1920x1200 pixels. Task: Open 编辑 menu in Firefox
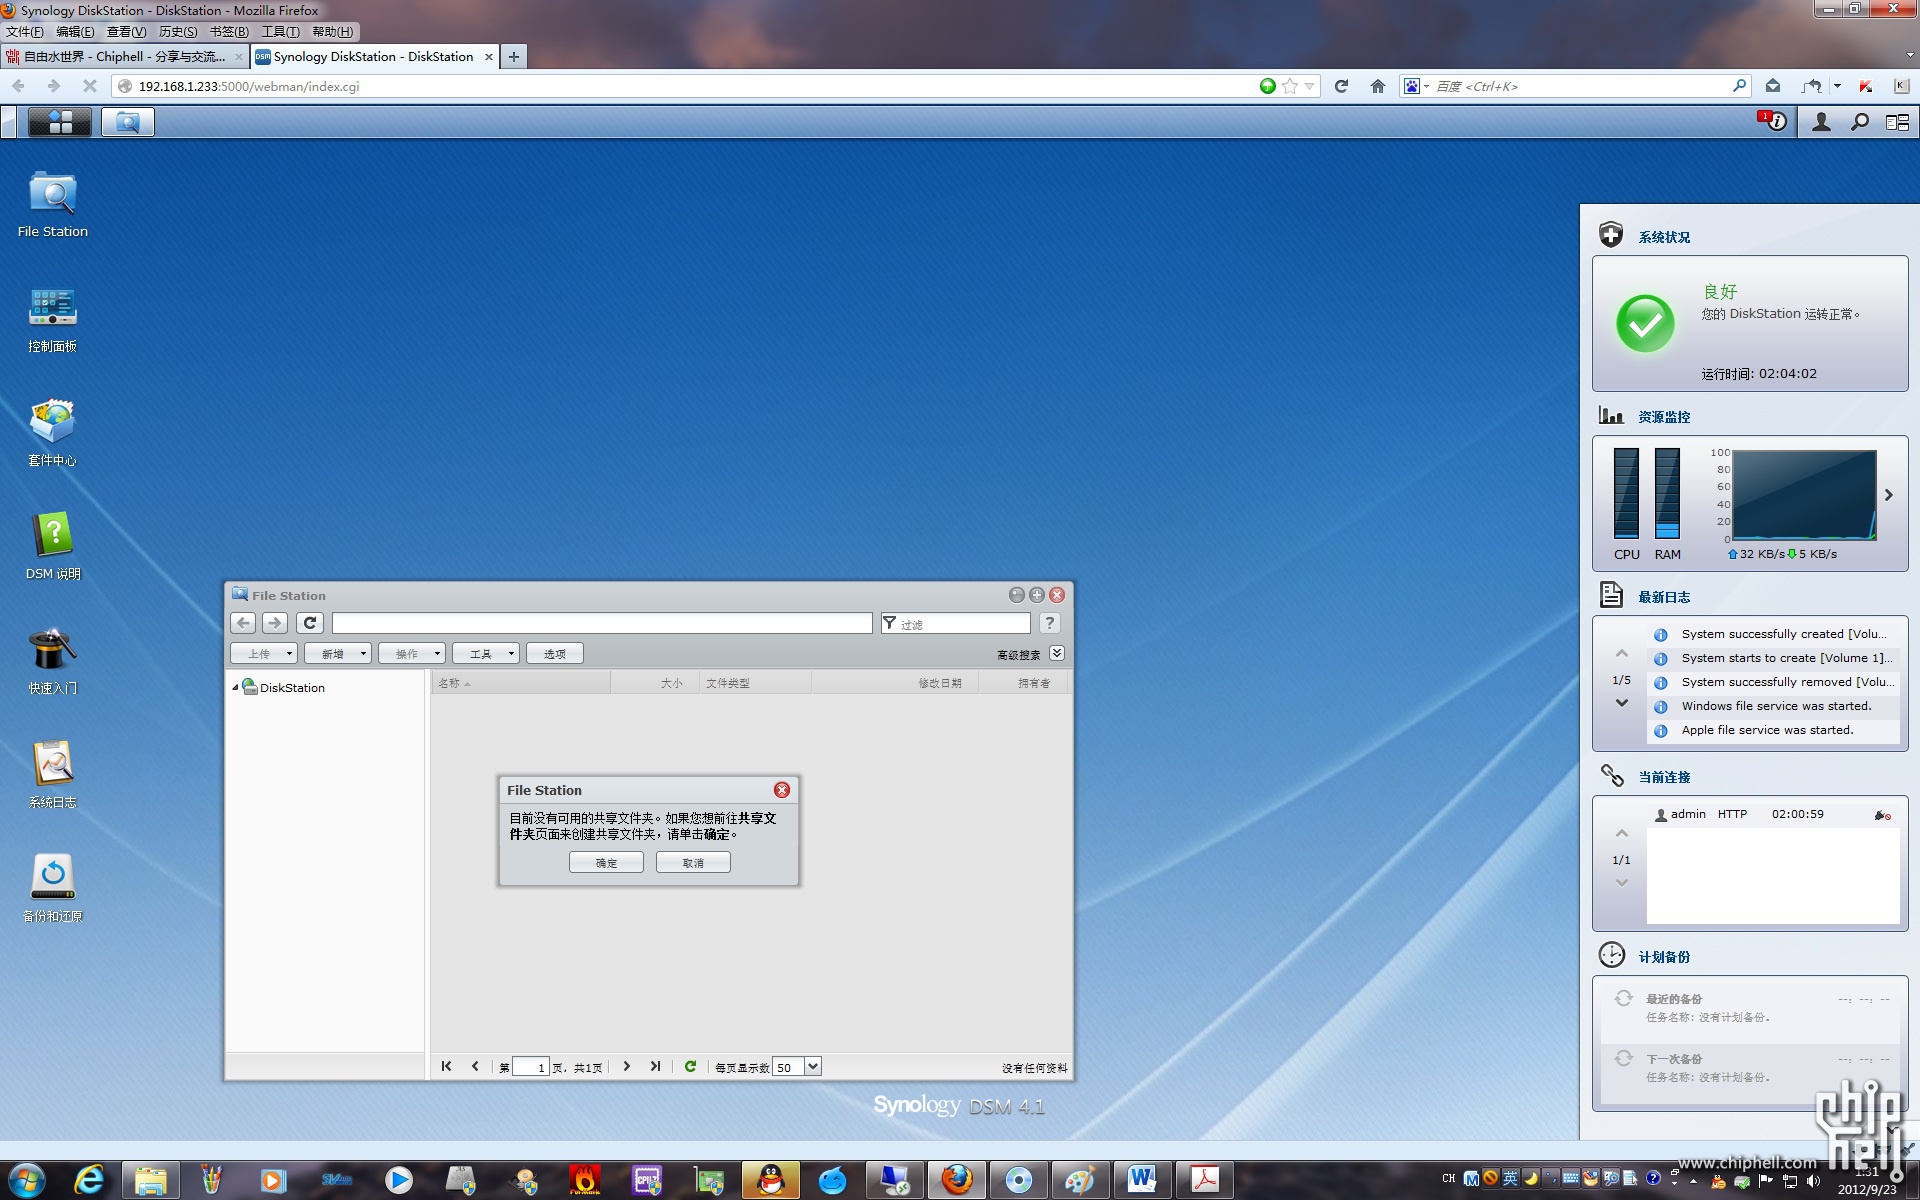click(75, 32)
